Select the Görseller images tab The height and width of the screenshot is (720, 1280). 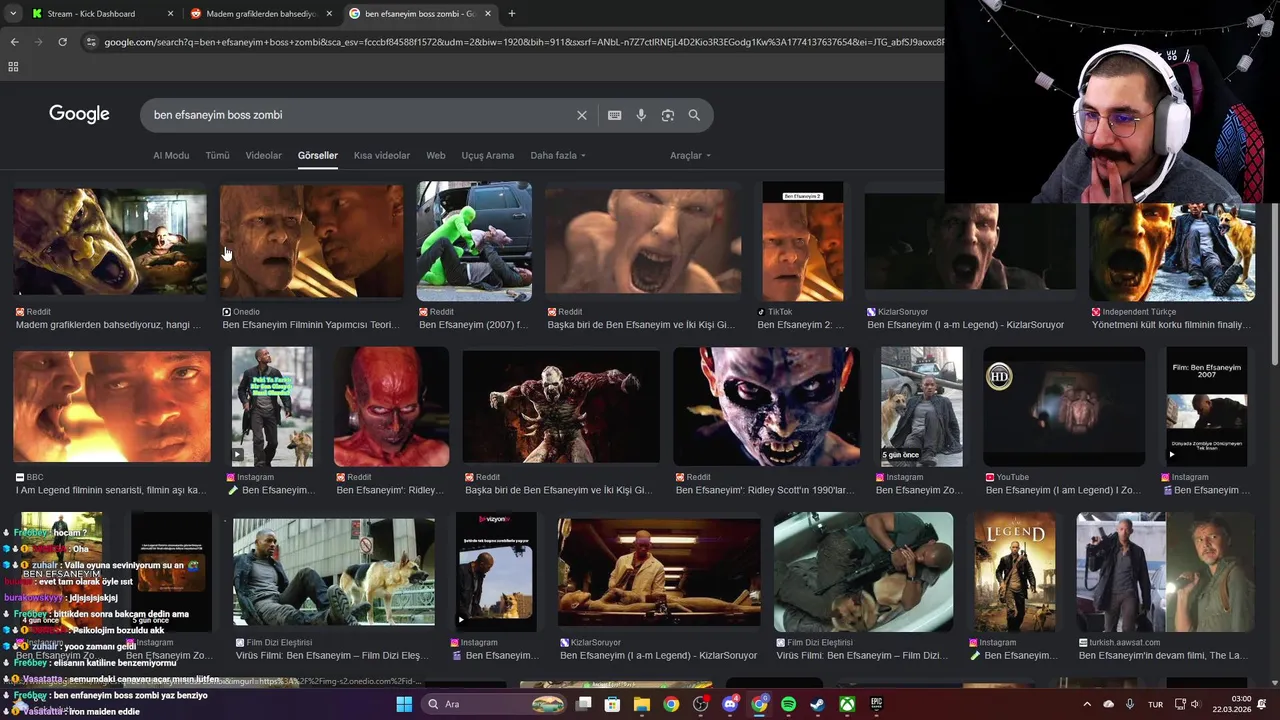point(318,156)
